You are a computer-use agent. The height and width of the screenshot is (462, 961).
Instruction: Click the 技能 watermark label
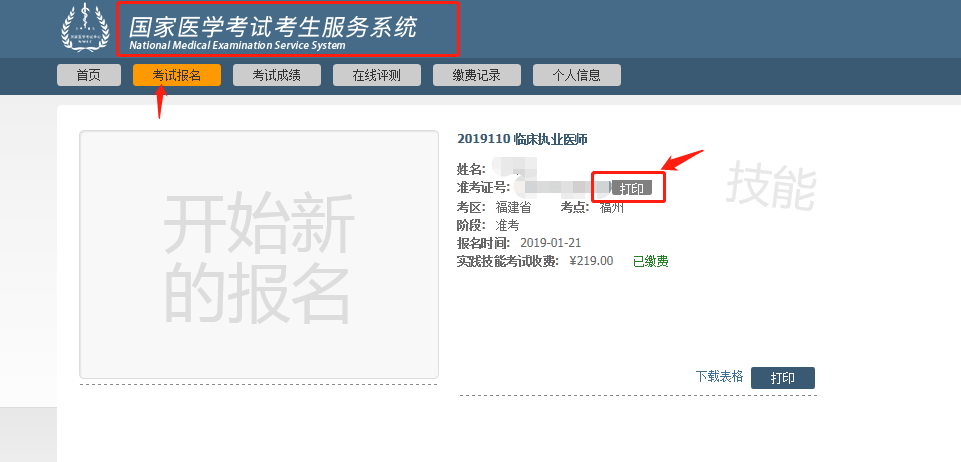point(770,186)
